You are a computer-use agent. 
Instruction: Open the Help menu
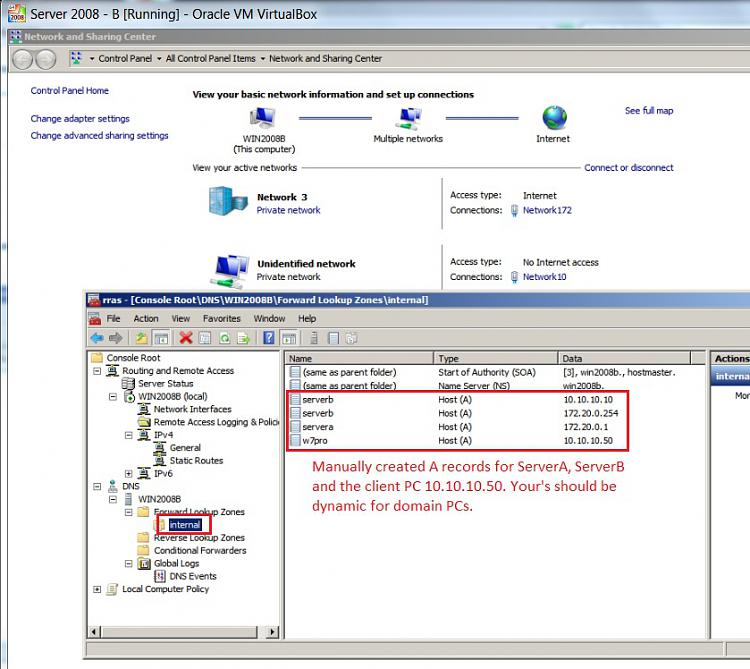coord(307,318)
